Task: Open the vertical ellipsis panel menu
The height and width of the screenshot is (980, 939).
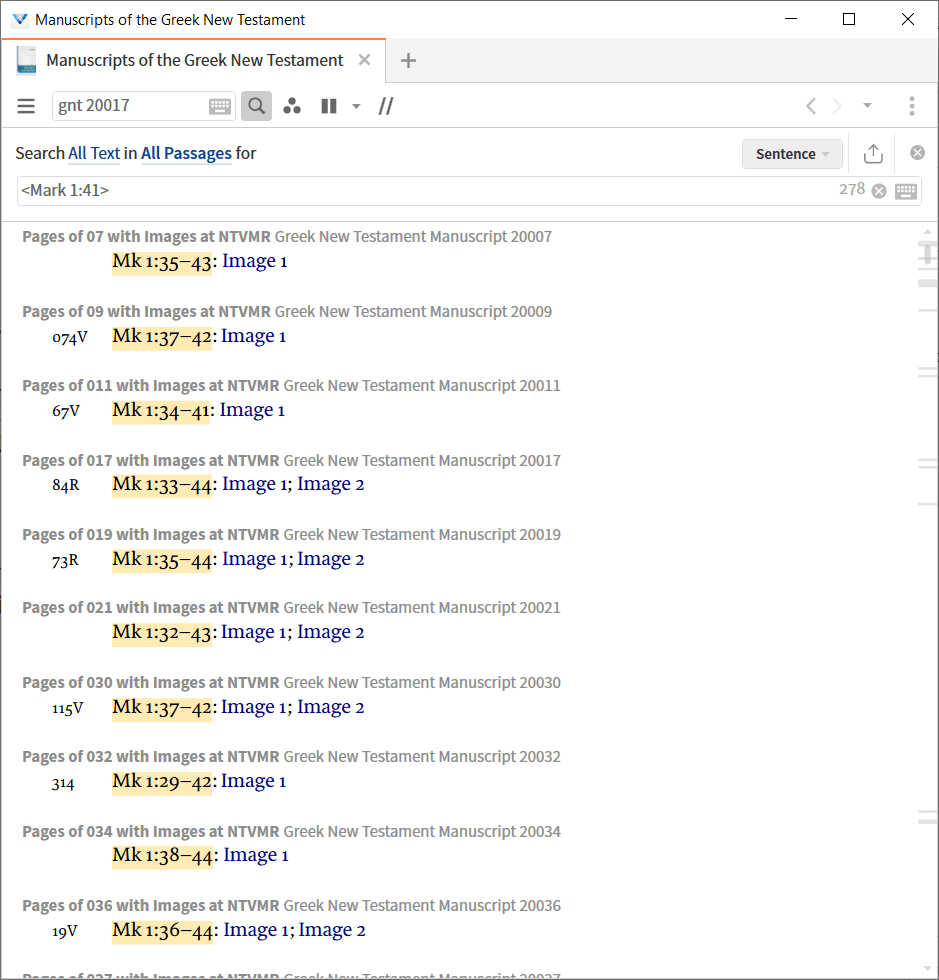Action: point(911,106)
